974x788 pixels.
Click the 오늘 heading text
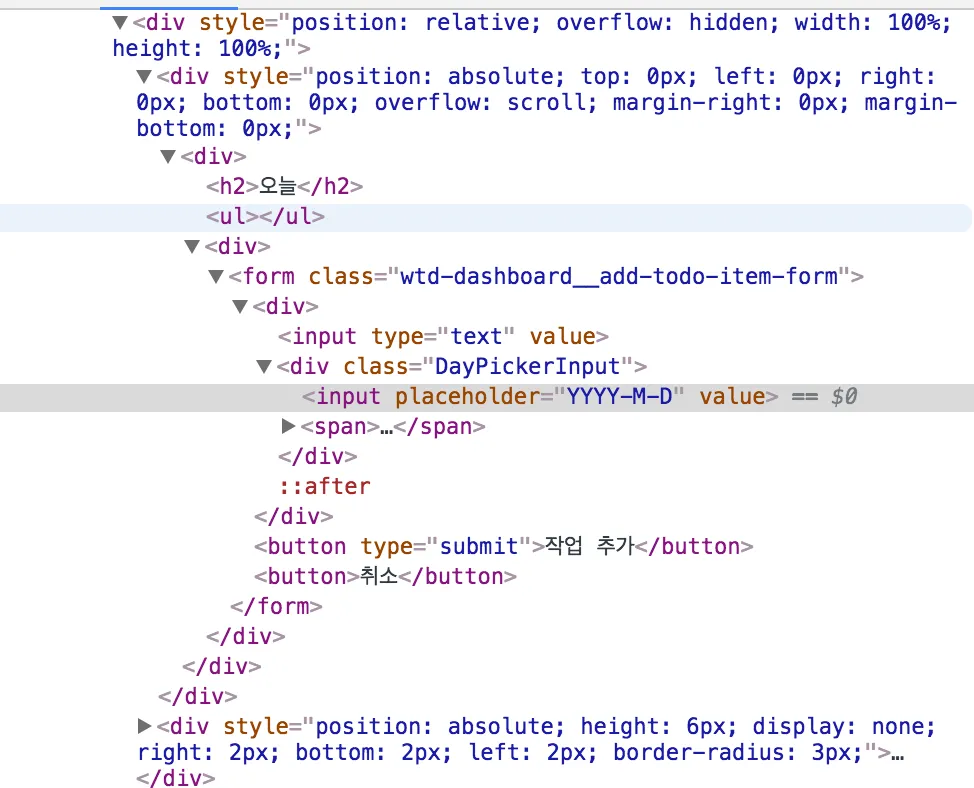(278, 186)
